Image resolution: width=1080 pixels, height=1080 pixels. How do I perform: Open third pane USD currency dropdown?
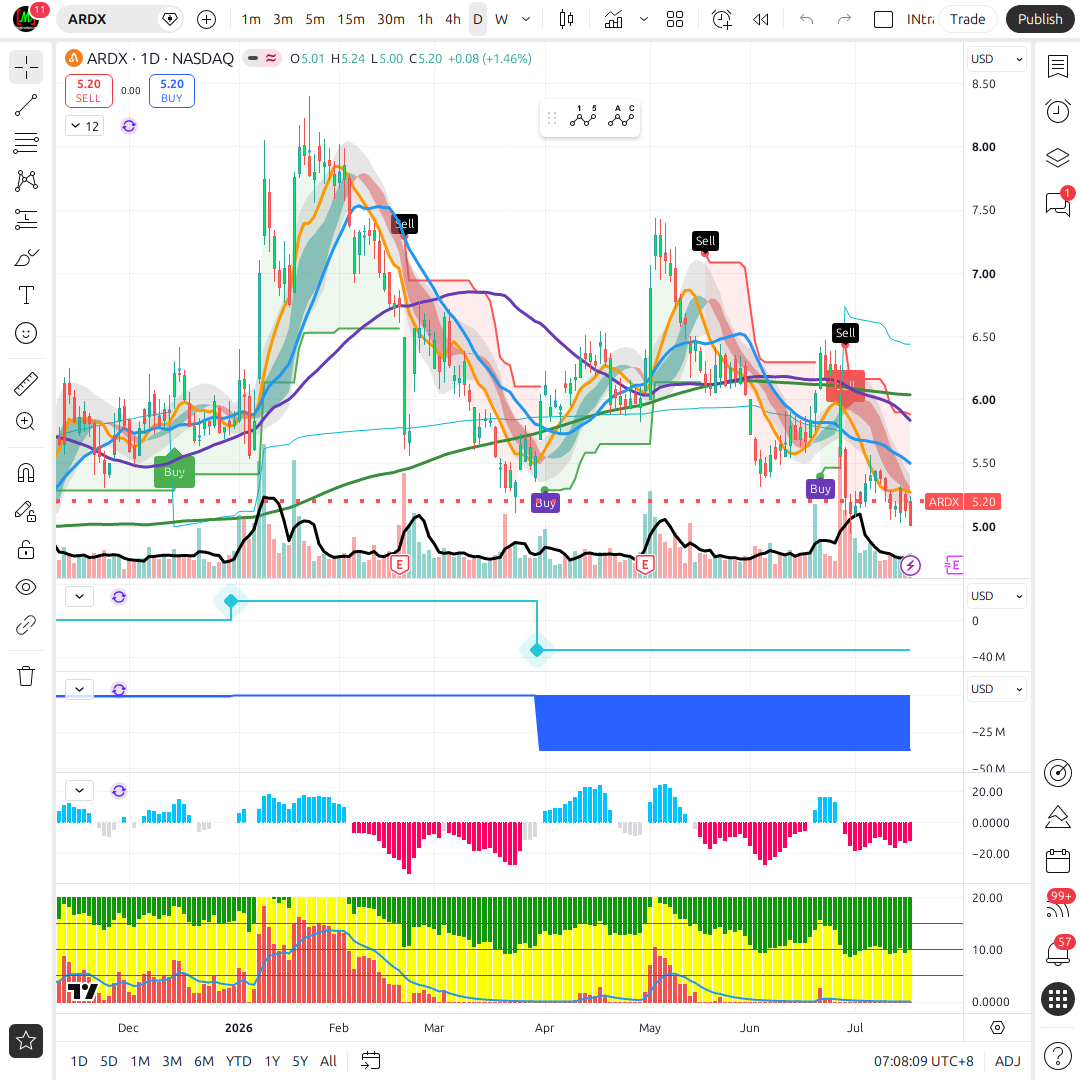click(x=996, y=689)
